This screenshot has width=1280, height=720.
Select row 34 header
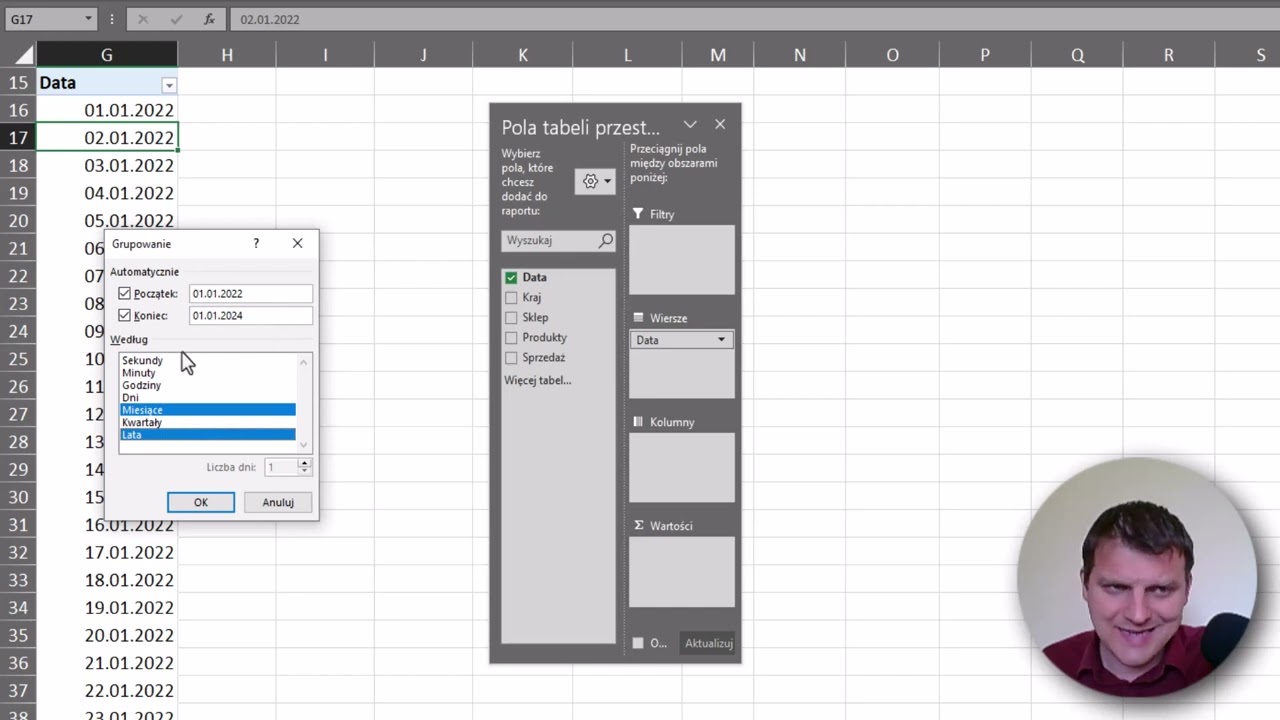pos(18,607)
